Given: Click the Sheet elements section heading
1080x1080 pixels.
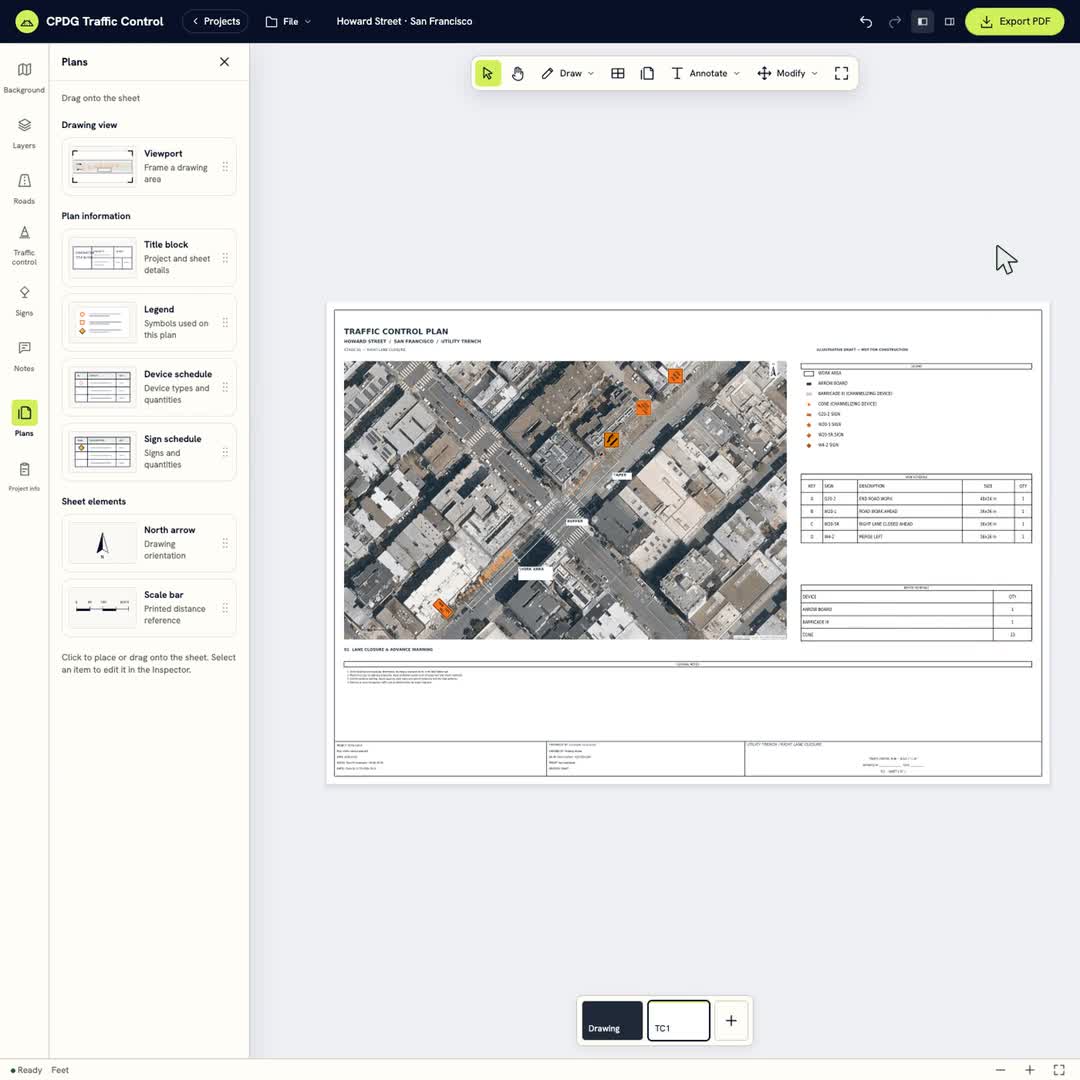Looking at the screenshot, I should [x=94, y=502].
